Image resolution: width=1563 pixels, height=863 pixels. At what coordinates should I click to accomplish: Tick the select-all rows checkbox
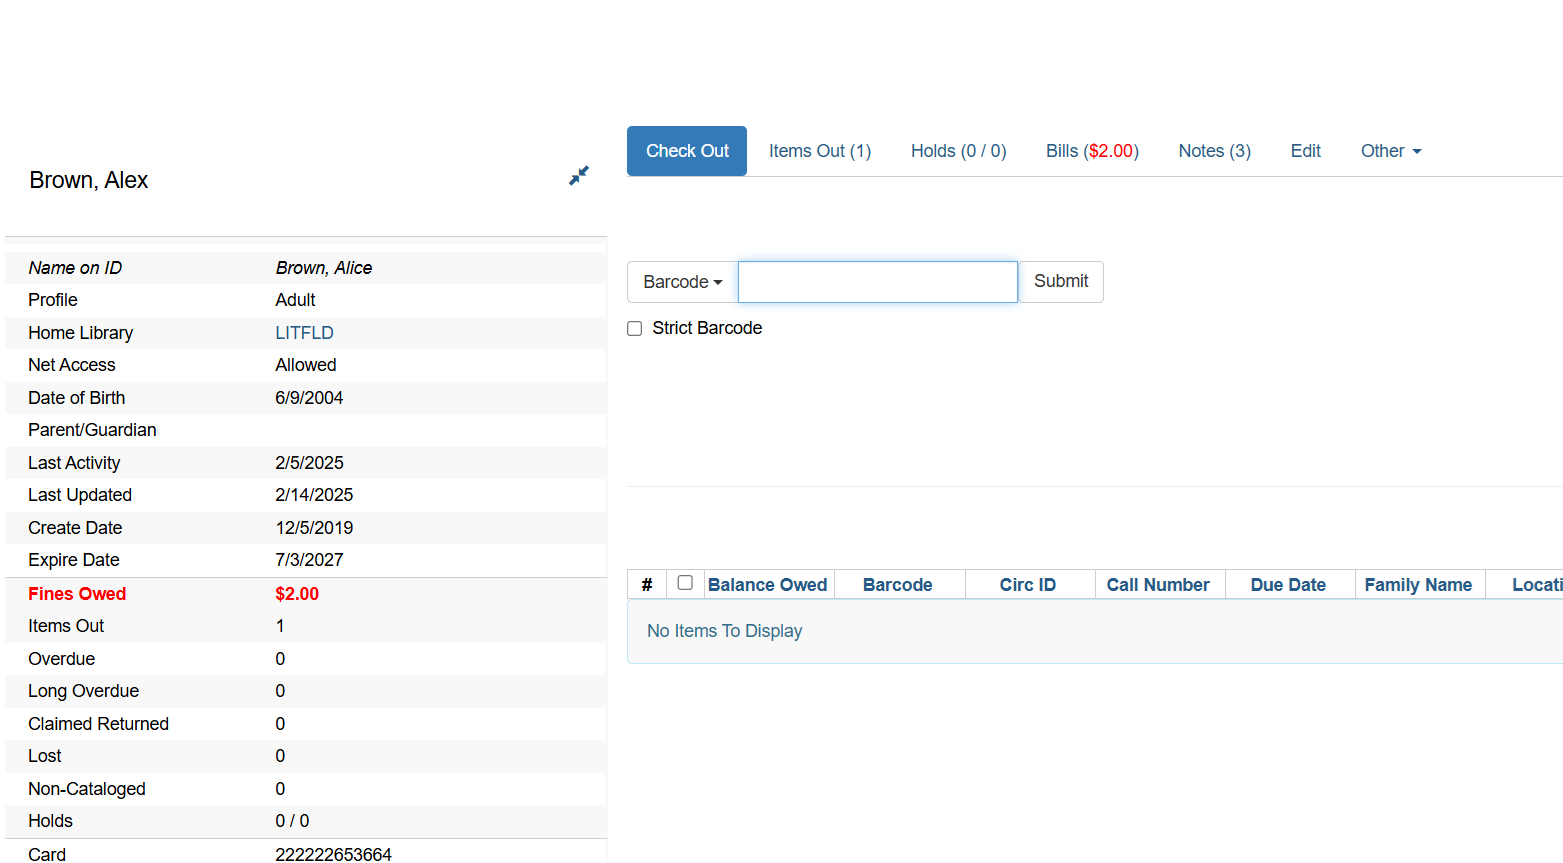685,583
